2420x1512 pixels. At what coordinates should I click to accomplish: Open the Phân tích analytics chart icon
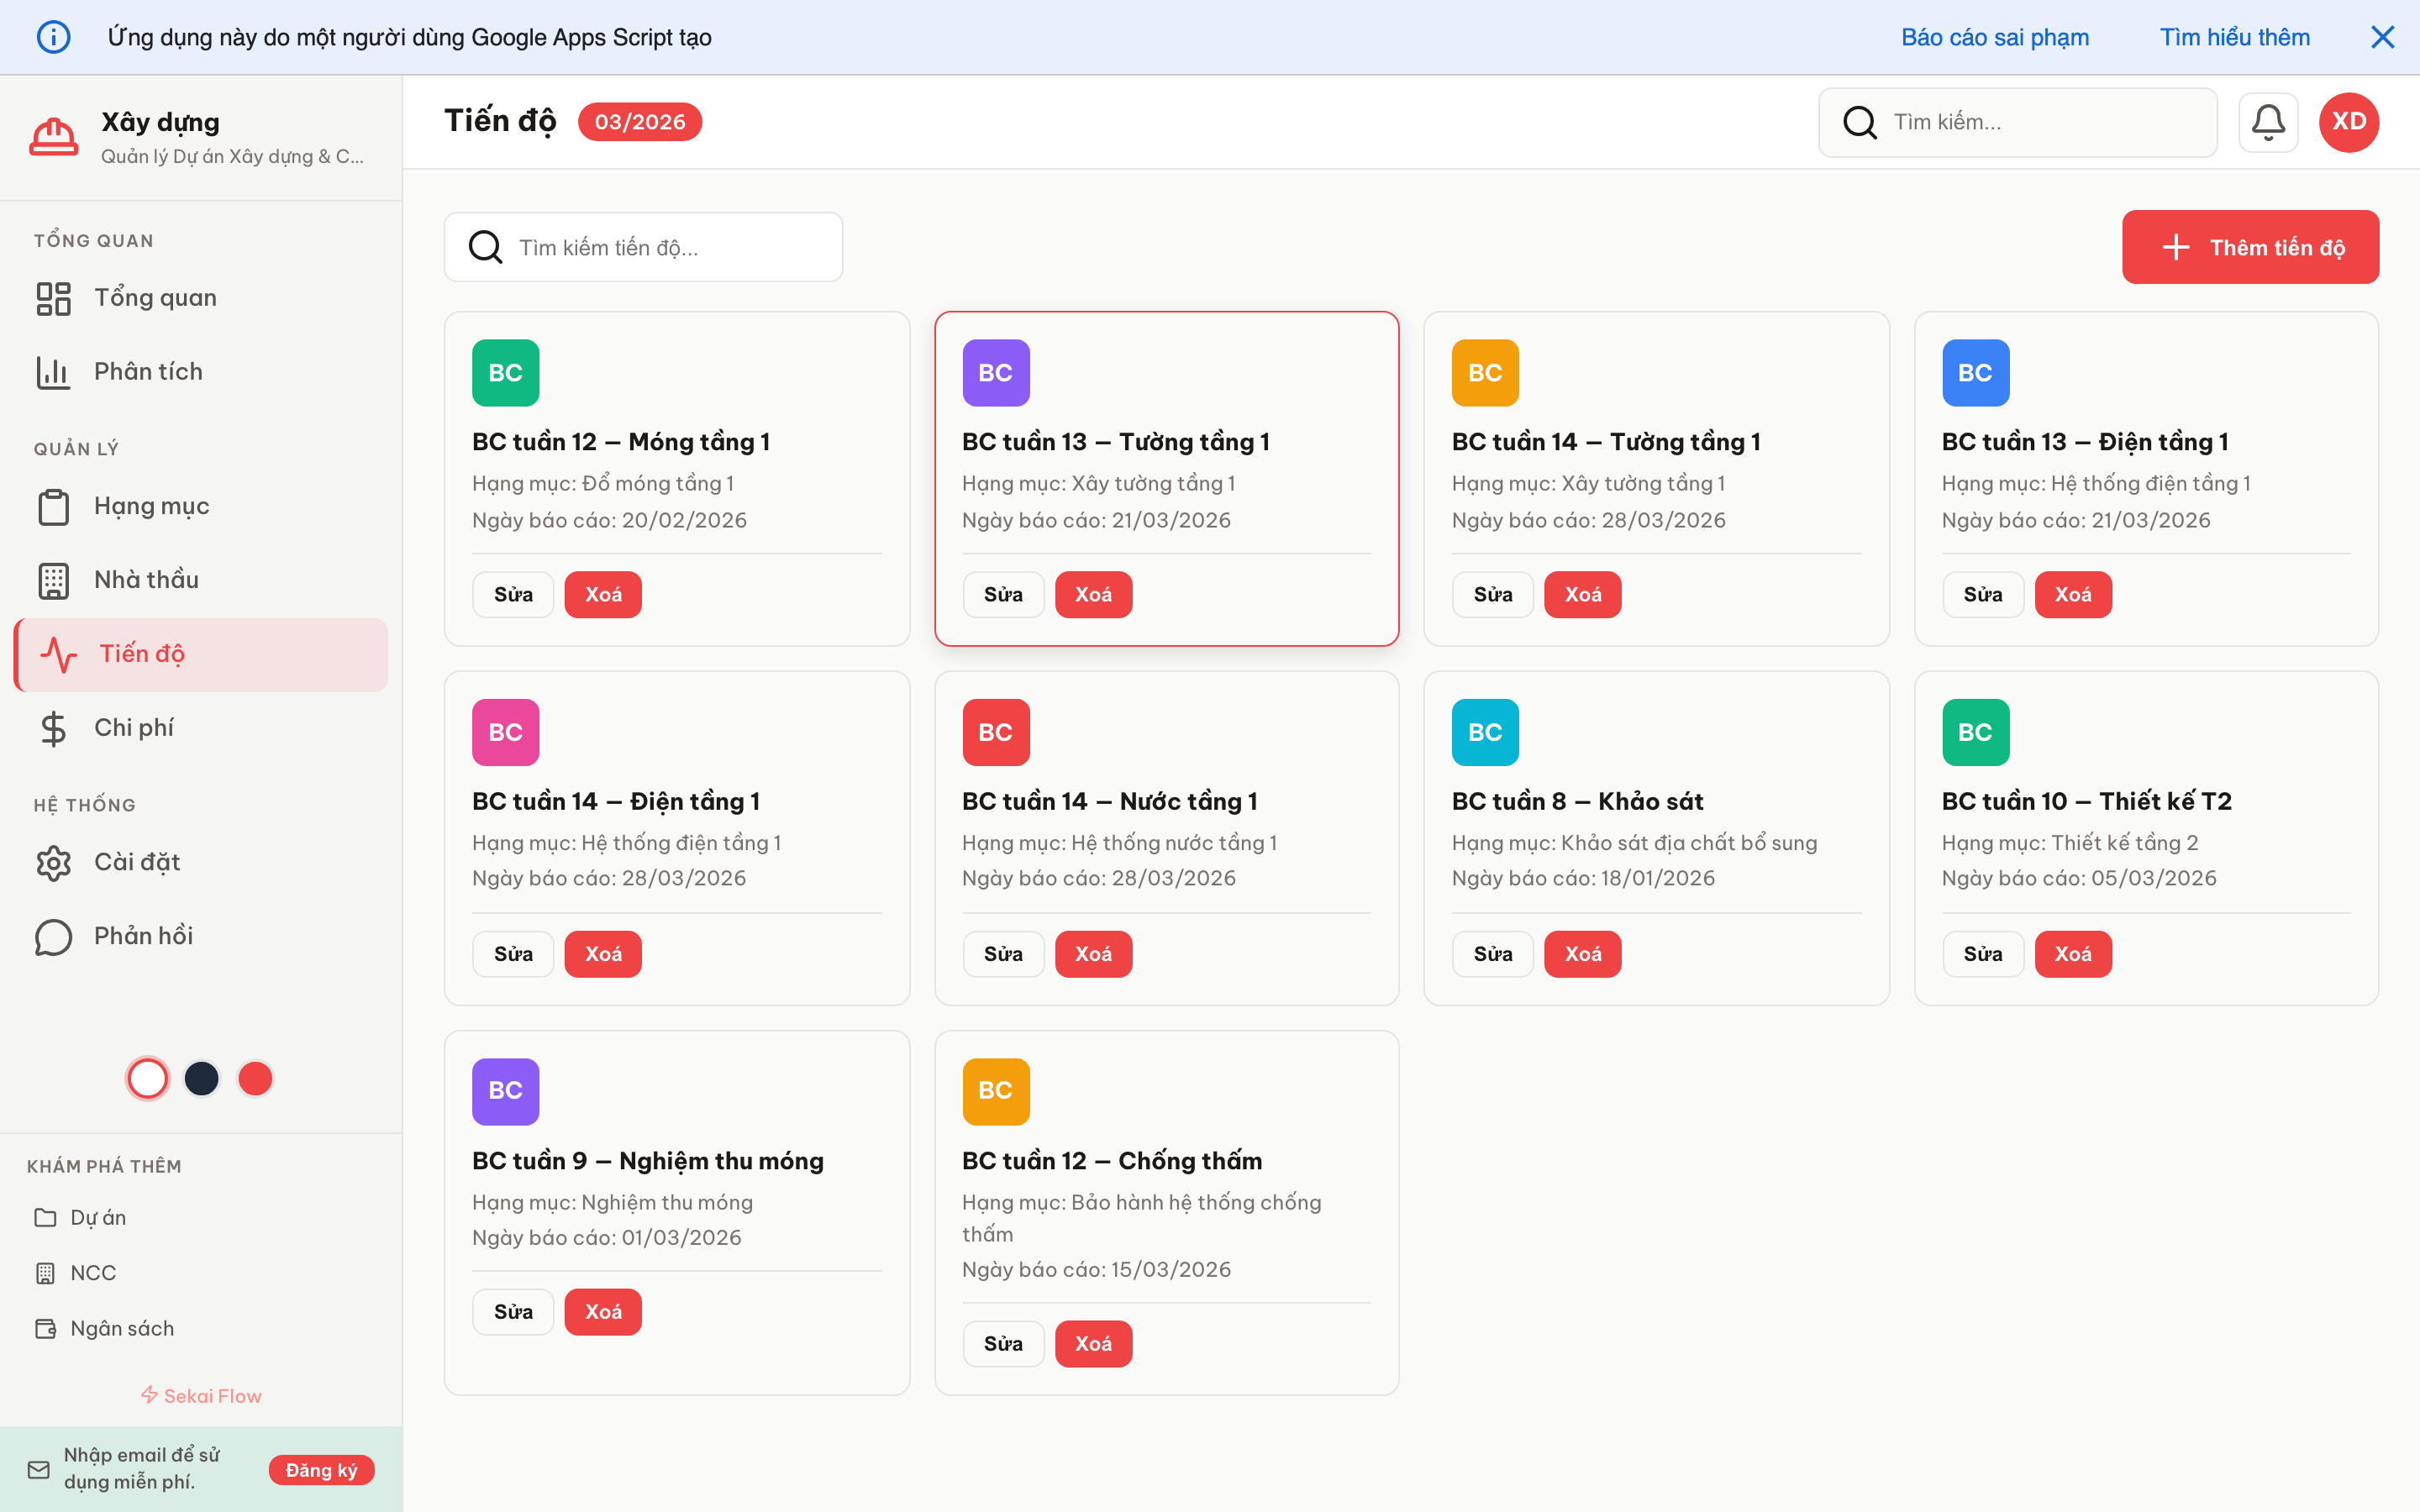tap(53, 371)
